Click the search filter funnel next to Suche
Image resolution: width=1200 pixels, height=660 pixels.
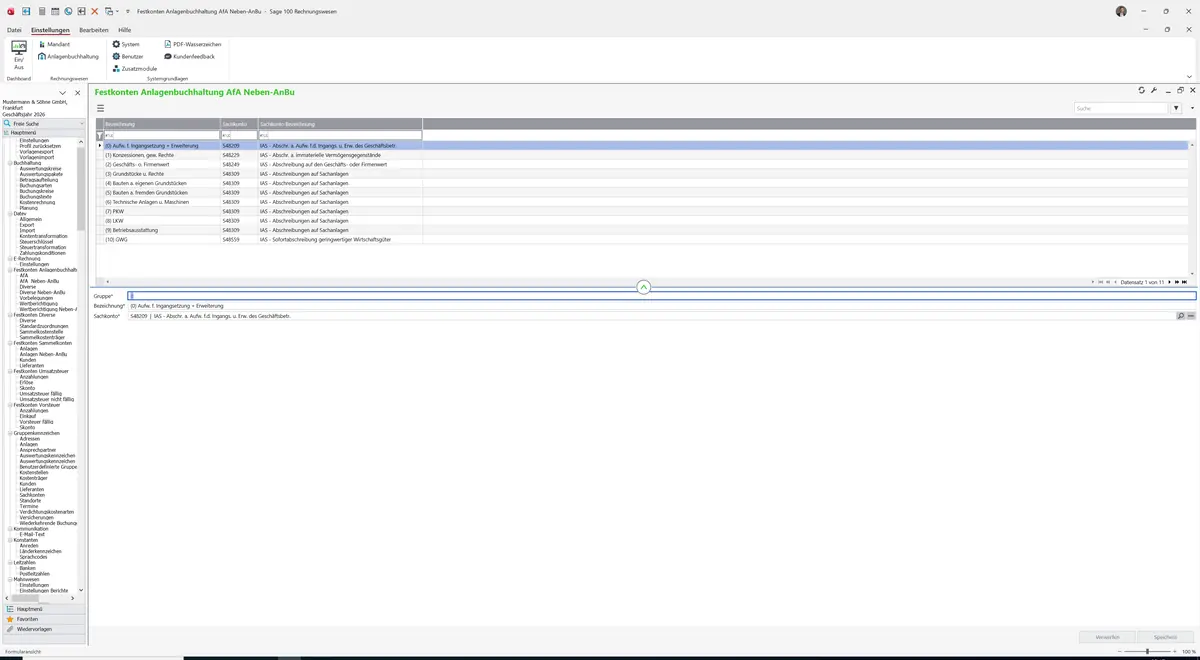tap(1177, 108)
